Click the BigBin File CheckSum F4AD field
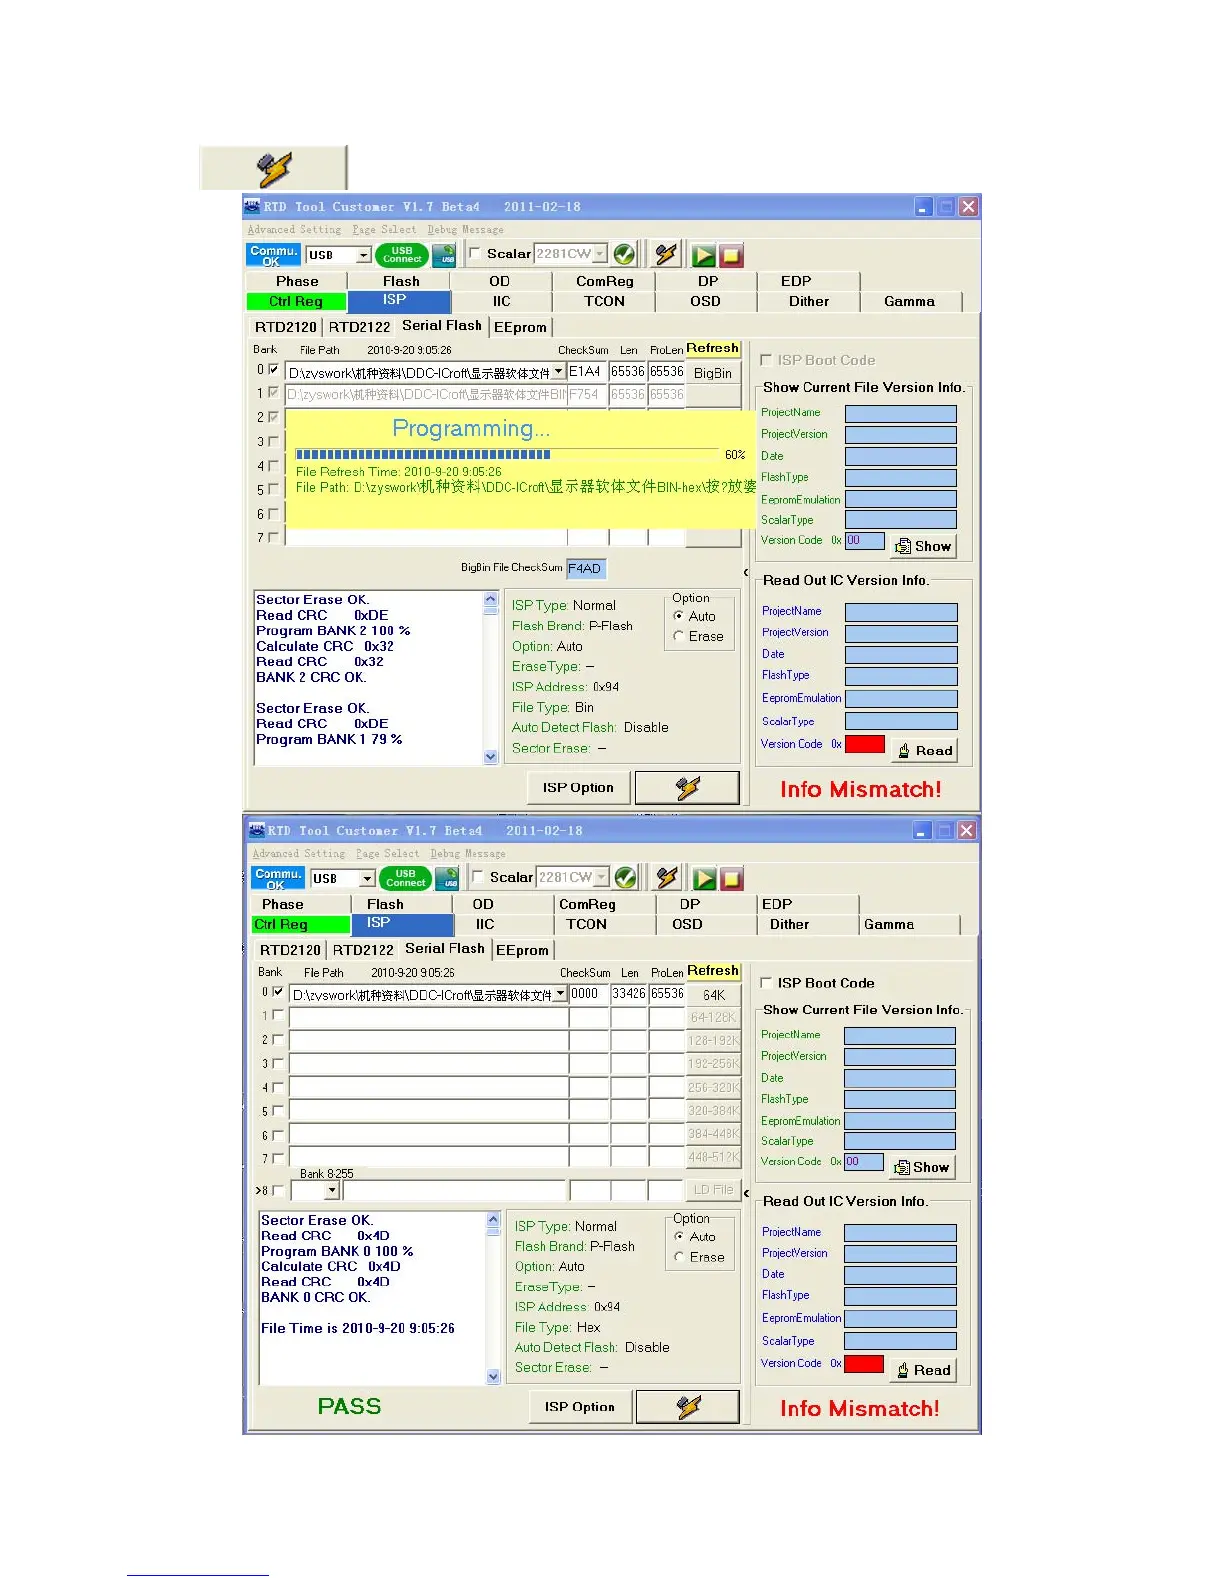The image size is (1224, 1584). pyautogui.click(x=586, y=569)
